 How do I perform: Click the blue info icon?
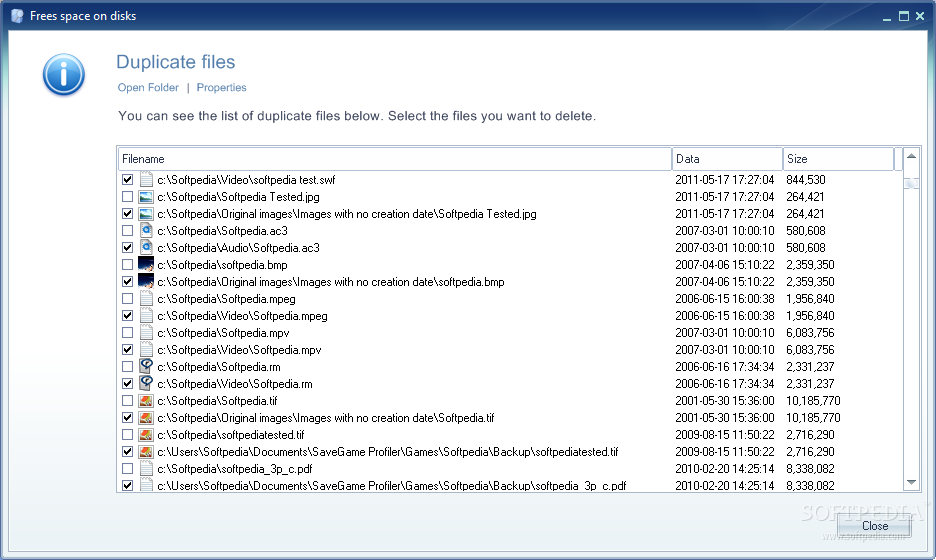coord(63,74)
